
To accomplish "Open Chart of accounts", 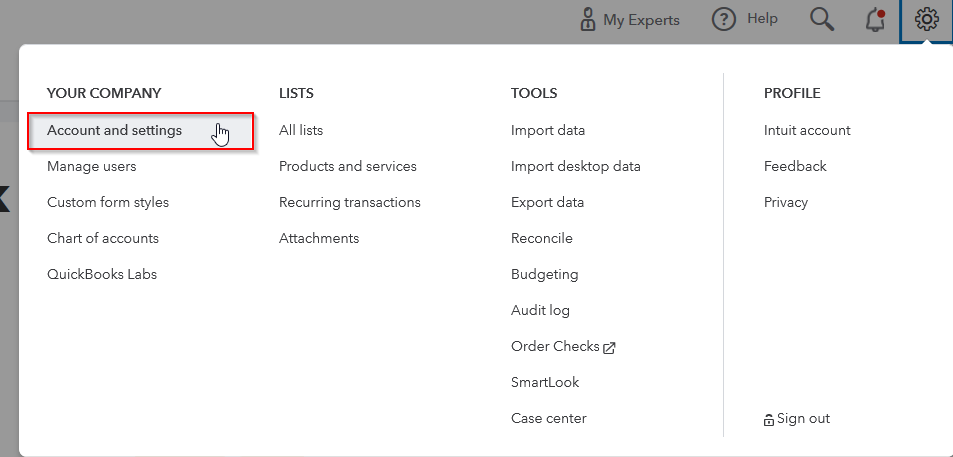I will click(103, 238).
